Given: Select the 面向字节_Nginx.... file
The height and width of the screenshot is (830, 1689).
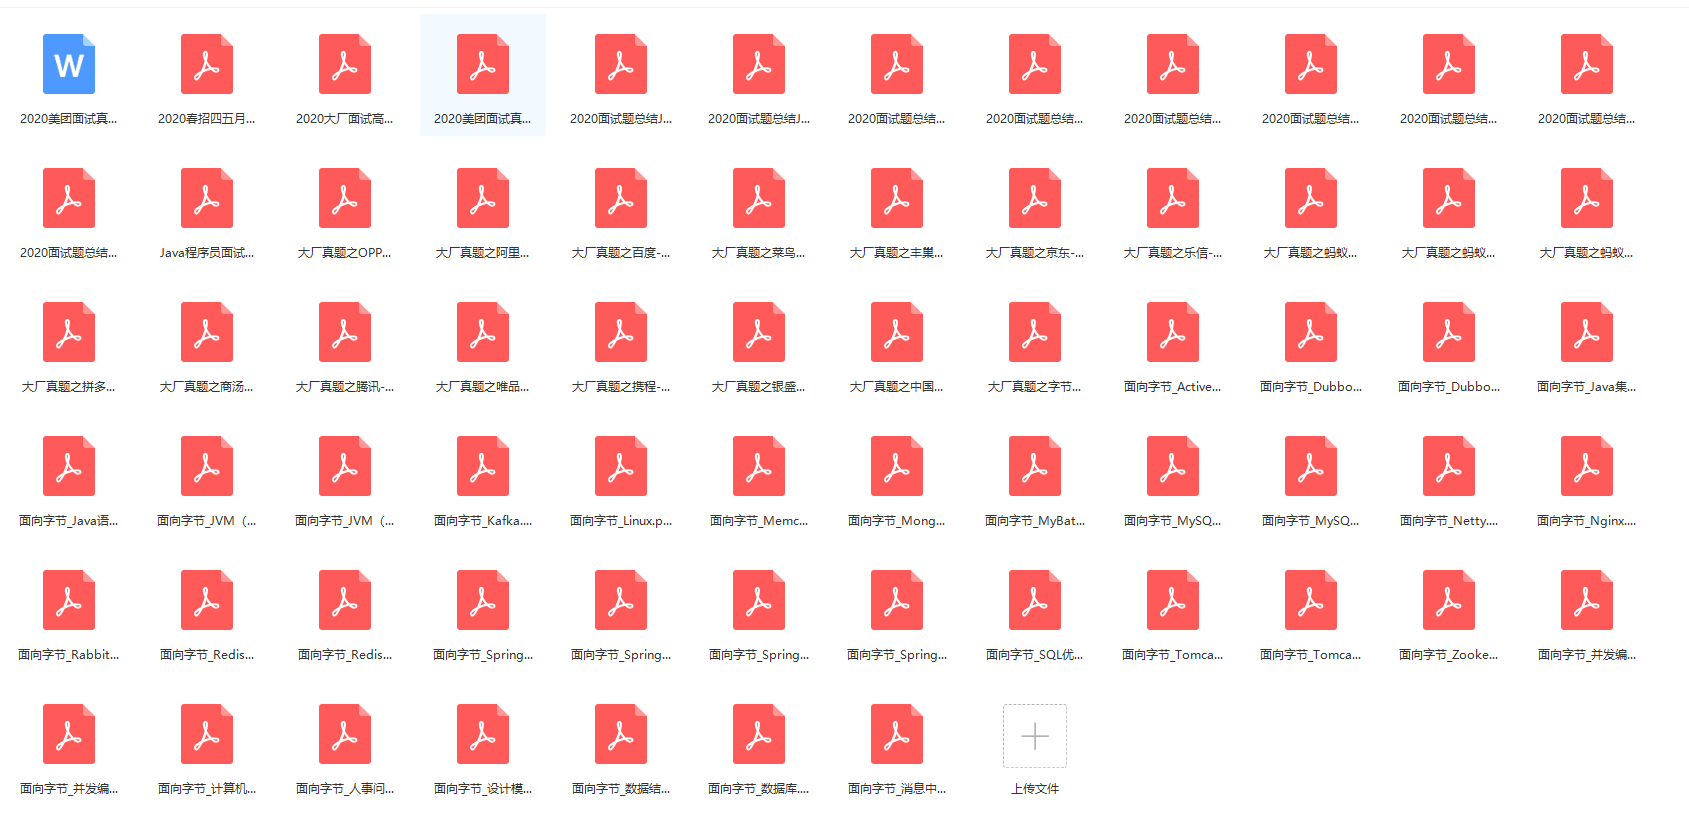Looking at the screenshot, I should (x=1587, y=466).
